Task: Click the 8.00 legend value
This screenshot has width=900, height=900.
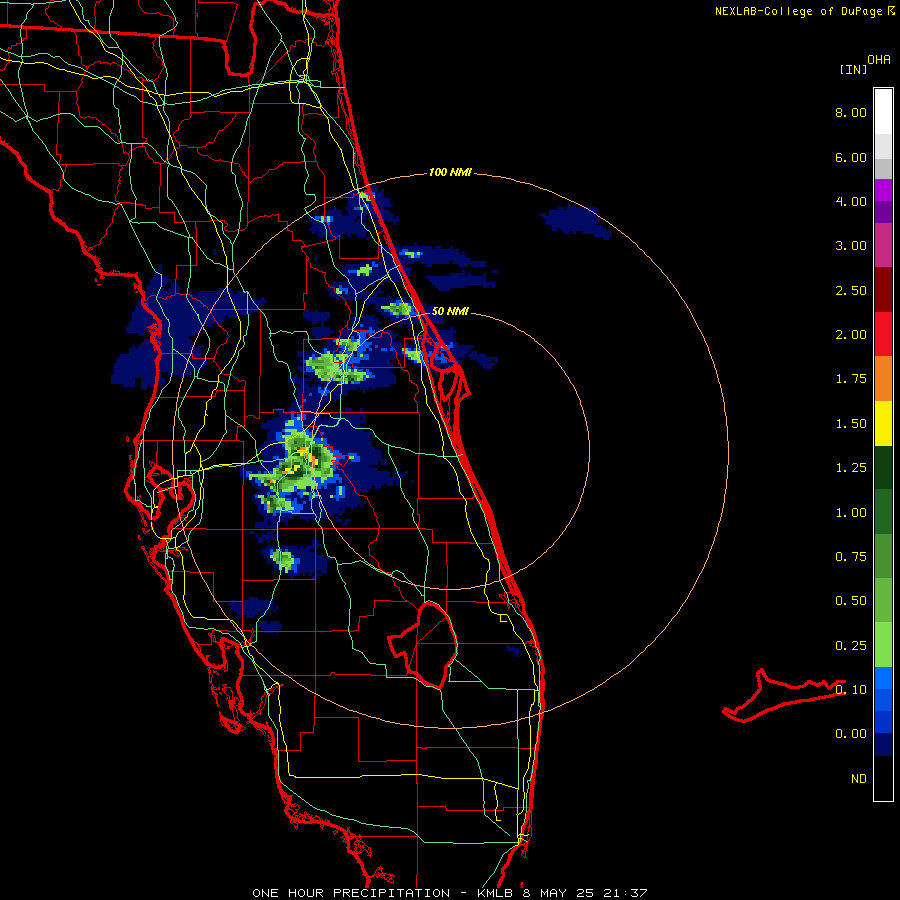Action: pyautogui.click(x=851, y=112)
